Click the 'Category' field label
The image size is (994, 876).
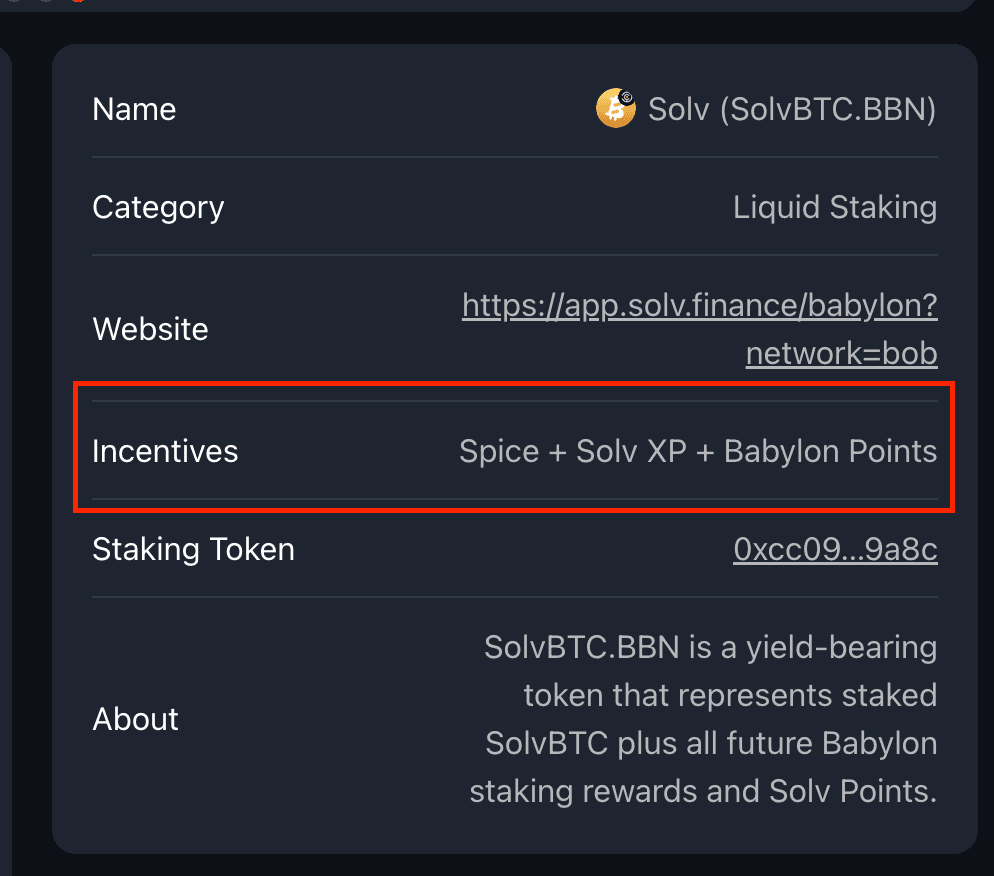(x=158, y=207)
